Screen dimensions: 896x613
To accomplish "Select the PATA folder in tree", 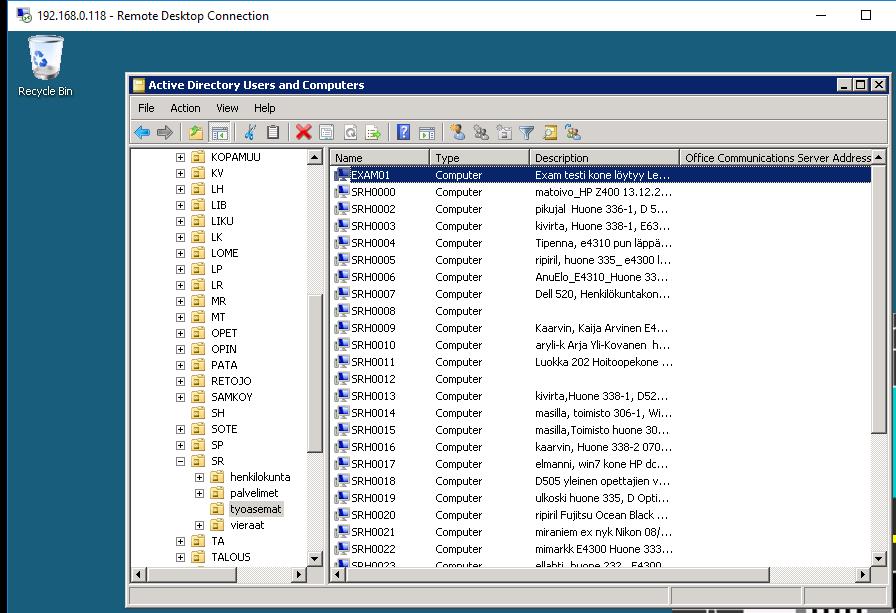I will [224, 365].
